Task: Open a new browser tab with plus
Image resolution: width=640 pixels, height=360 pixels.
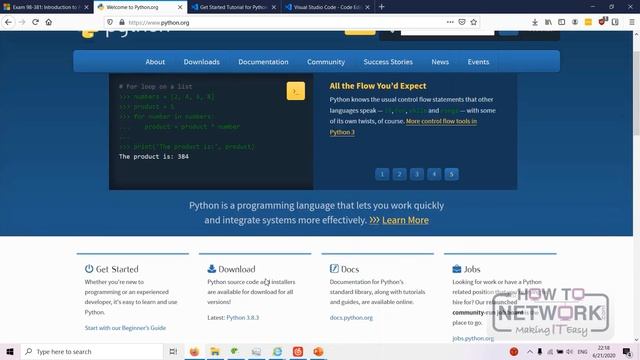Action: pyautogui.click(x=381, y=7)
